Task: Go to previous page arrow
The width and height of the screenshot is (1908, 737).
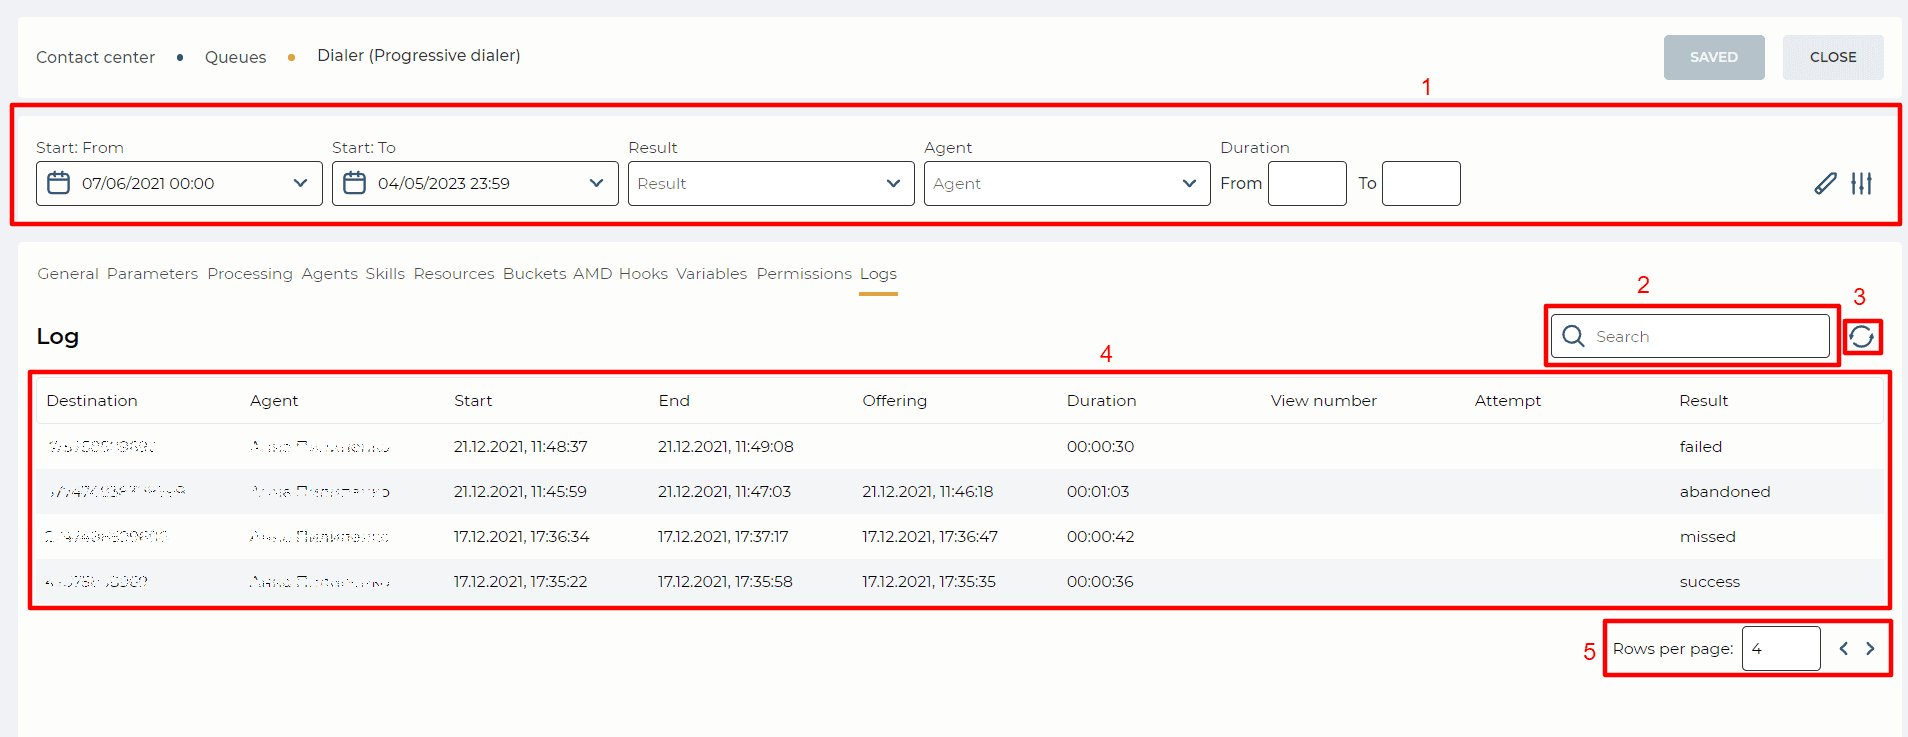Action: (x=1843, y=648)
